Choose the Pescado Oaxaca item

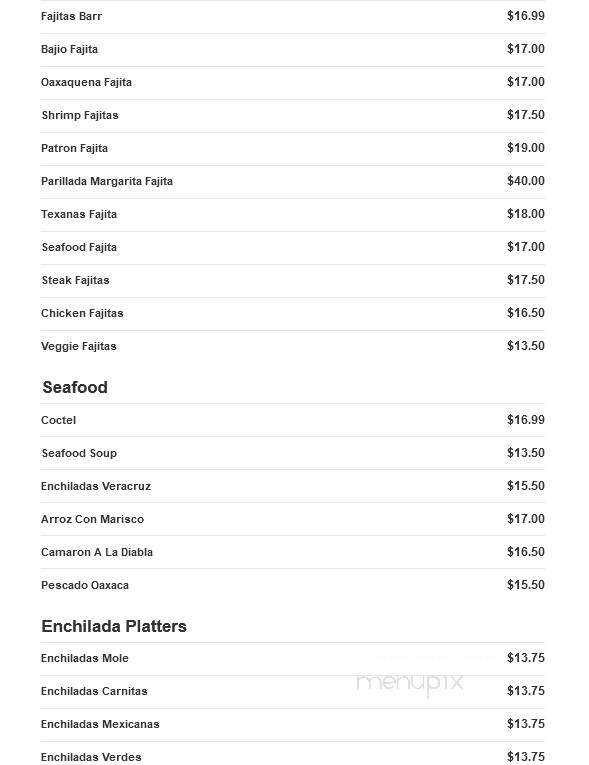85,585
